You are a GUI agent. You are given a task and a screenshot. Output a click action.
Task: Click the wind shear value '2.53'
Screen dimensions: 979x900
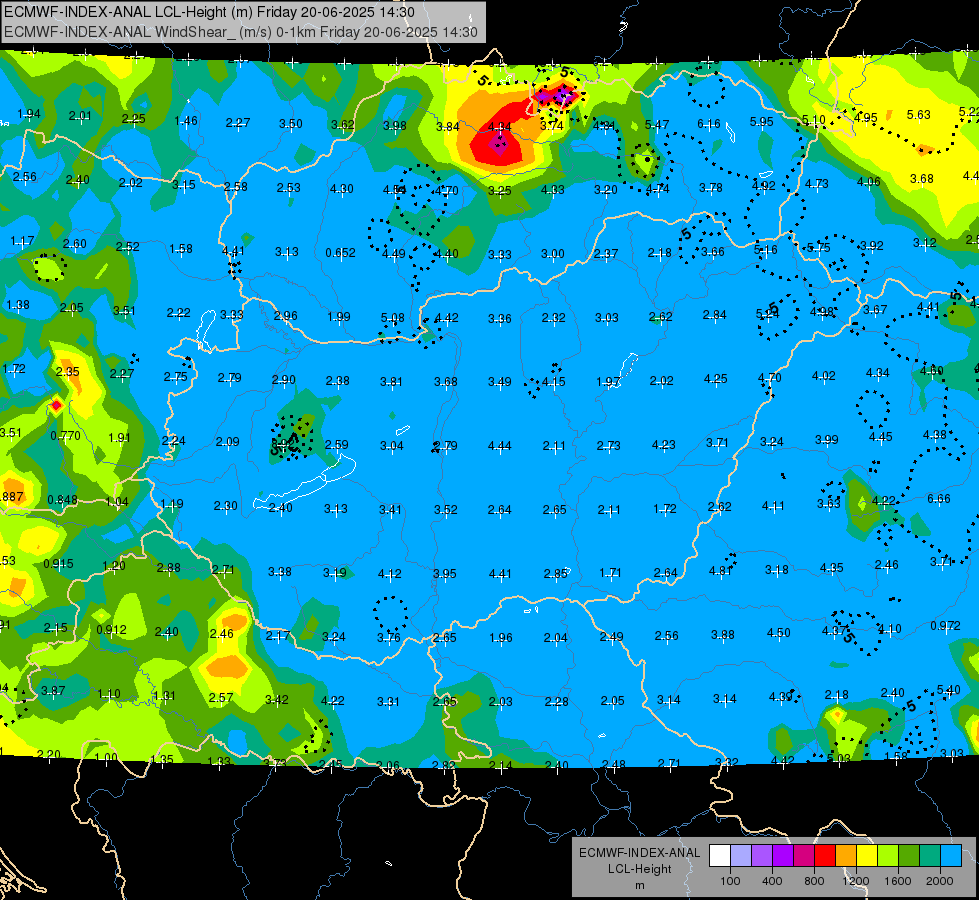click(x=288, y=187)
